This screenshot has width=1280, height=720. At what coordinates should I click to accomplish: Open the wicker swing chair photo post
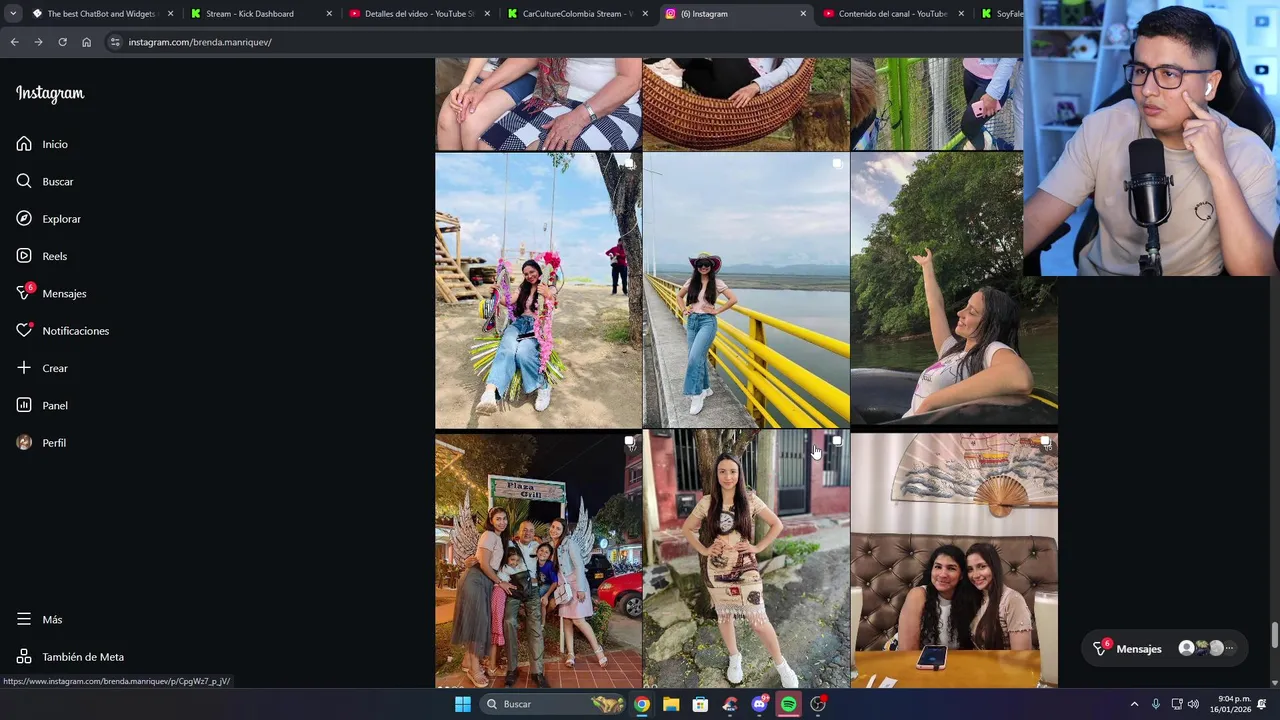746,104
